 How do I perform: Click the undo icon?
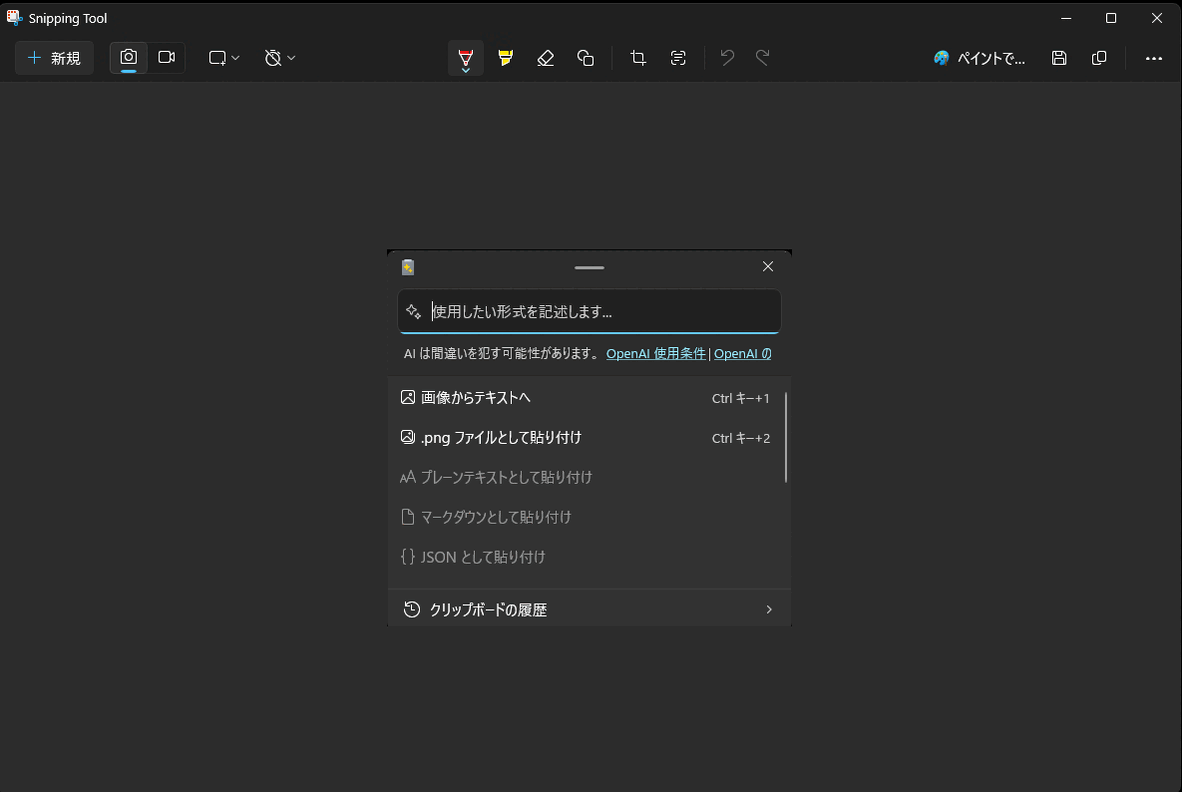[727, 57]
